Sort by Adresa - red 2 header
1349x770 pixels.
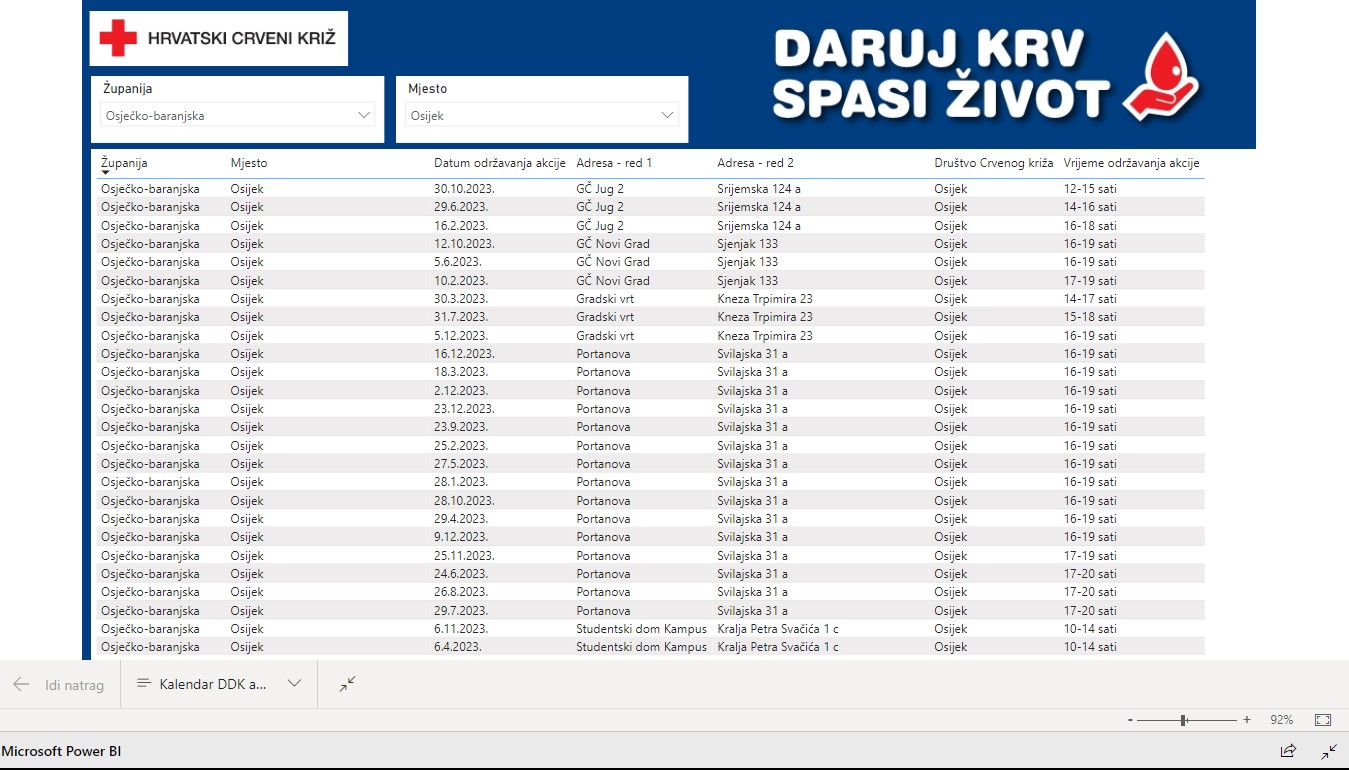pos(755,163)
